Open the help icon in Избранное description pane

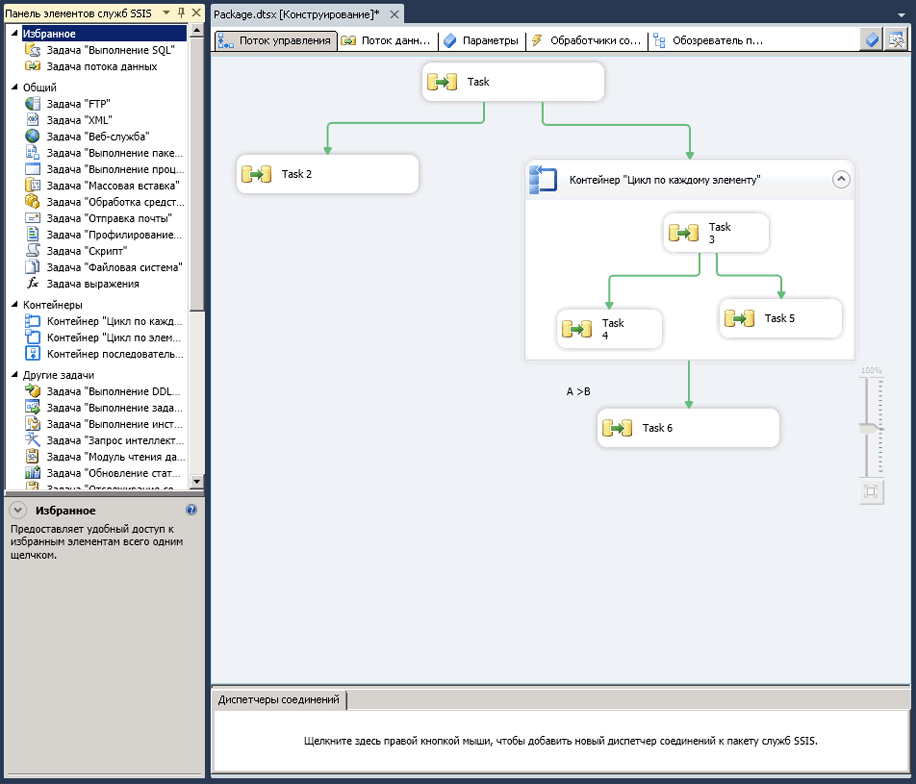191,510
